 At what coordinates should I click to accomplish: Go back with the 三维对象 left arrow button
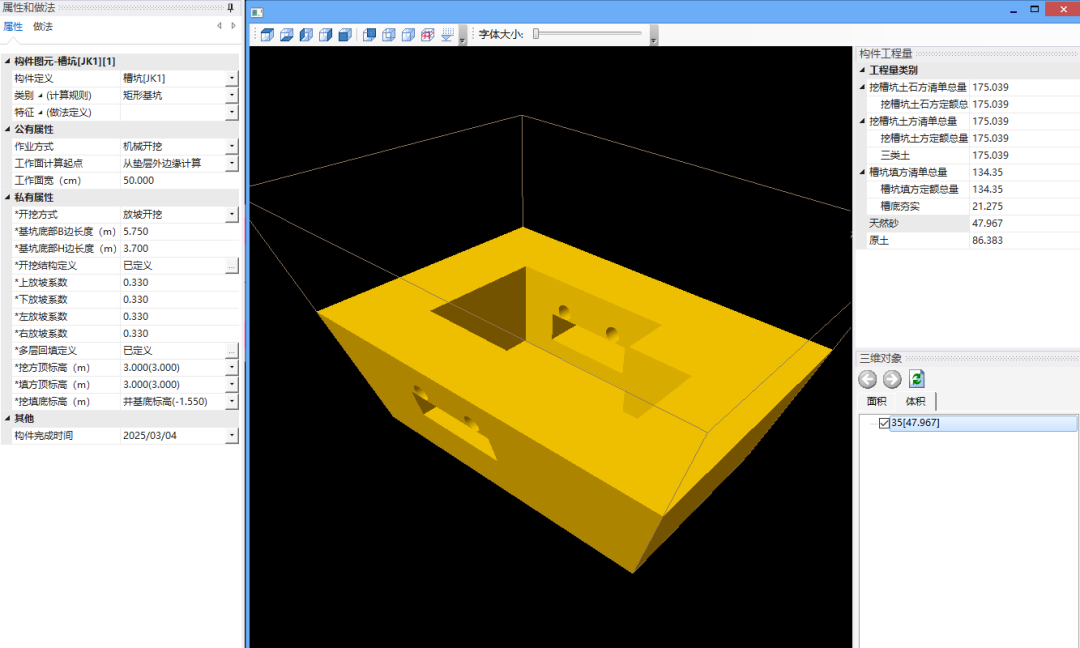pyautogui.click(x=868, y=379)
